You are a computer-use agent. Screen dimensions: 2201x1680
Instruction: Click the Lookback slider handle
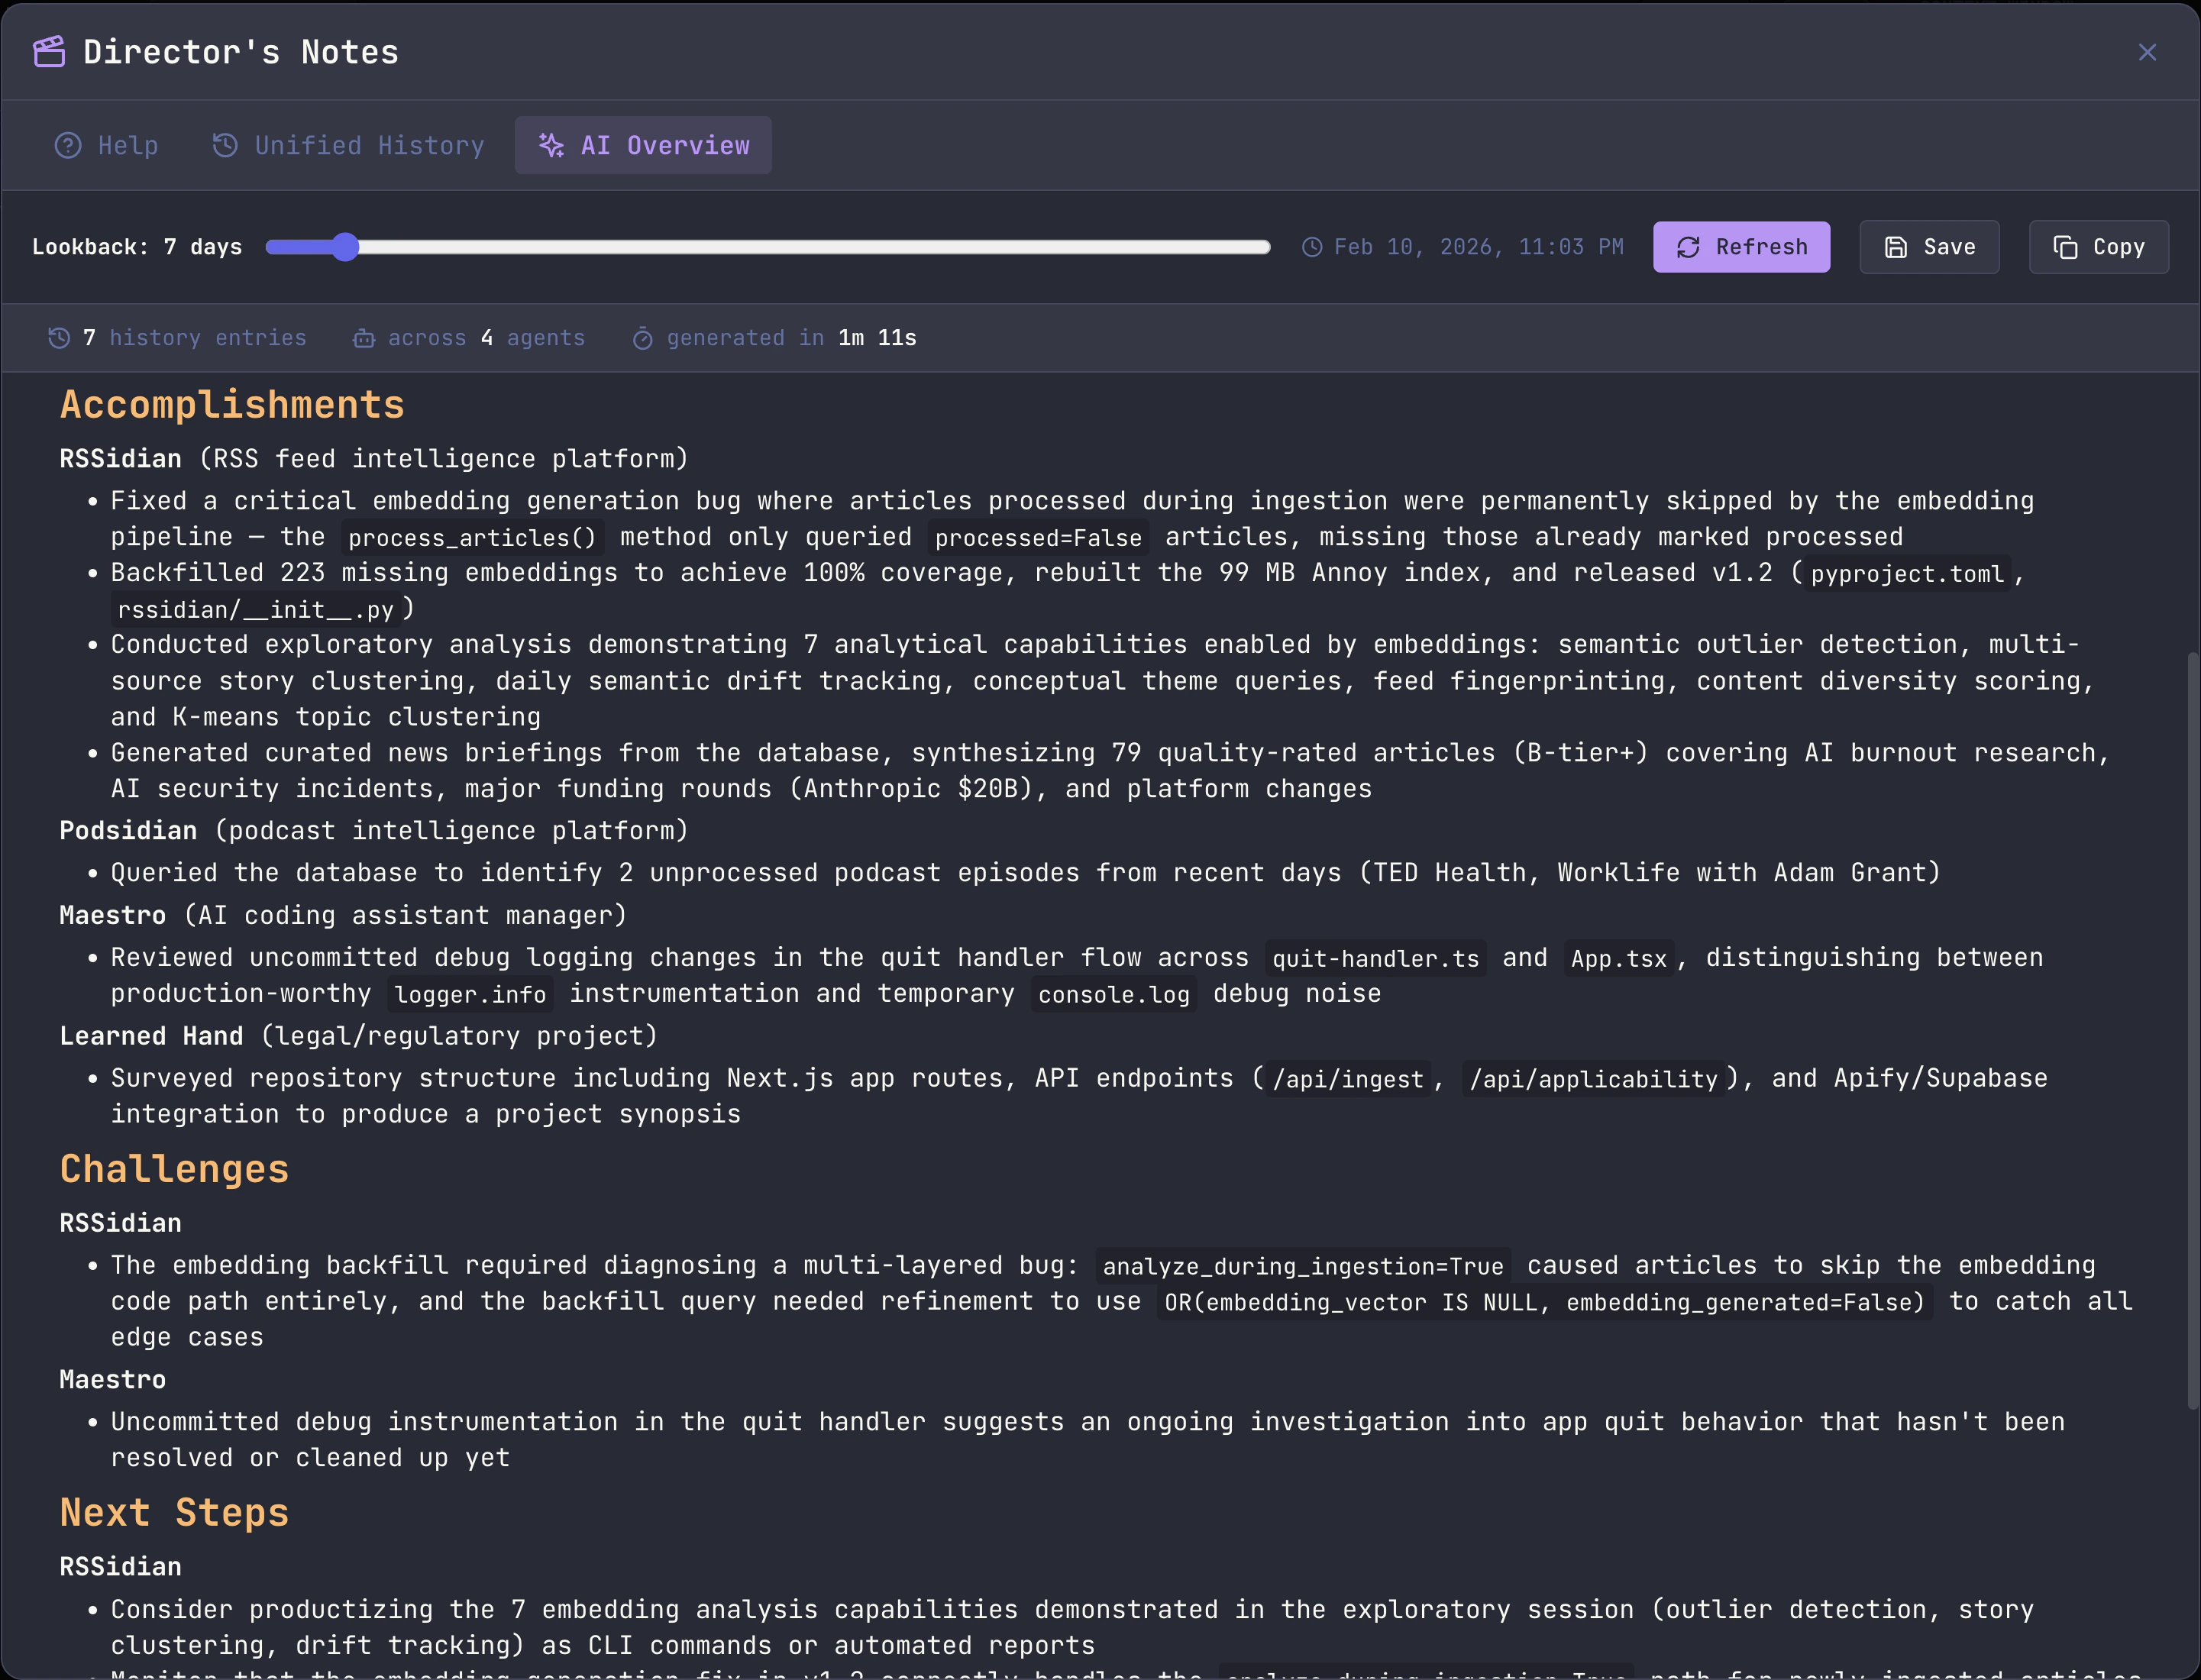(x=345, y=247)
